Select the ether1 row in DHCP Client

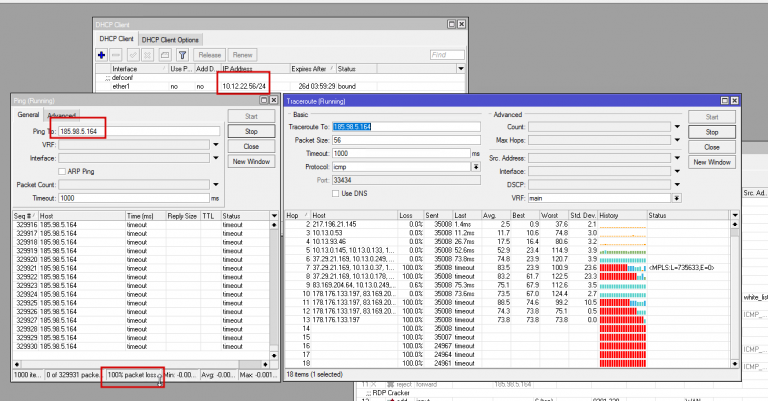coord(280,86)
